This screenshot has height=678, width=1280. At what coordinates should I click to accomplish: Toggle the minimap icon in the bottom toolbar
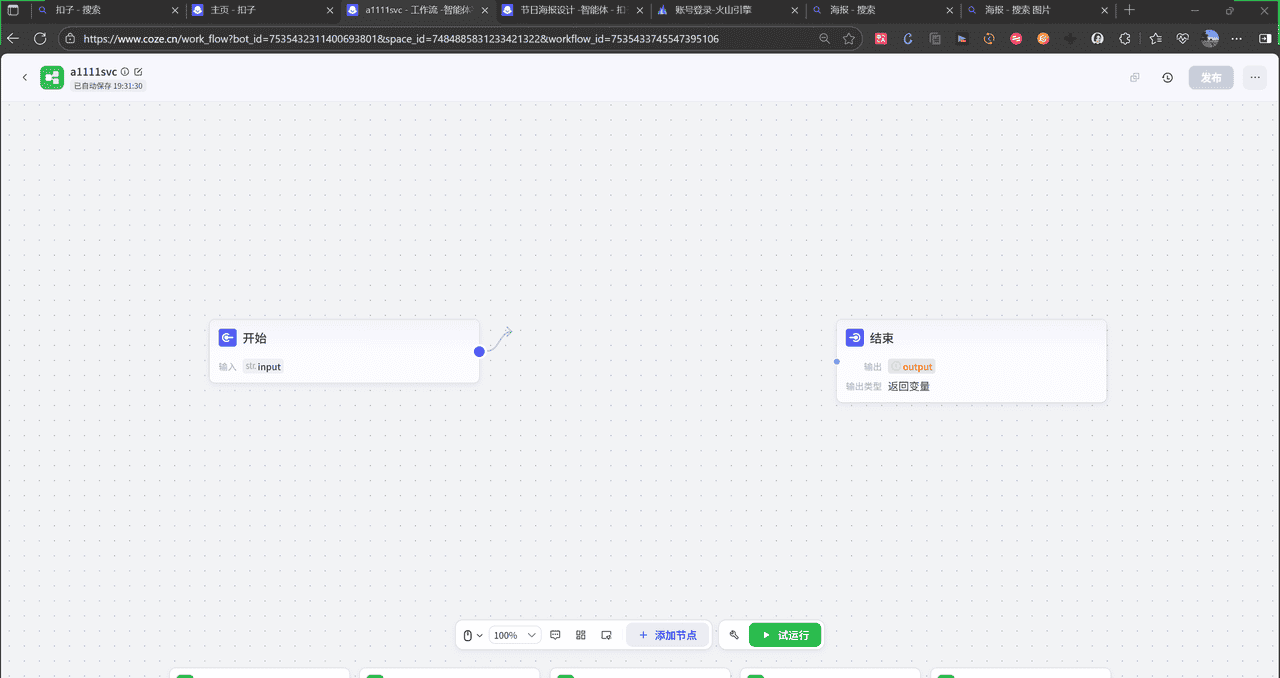[x=606, y=635]
